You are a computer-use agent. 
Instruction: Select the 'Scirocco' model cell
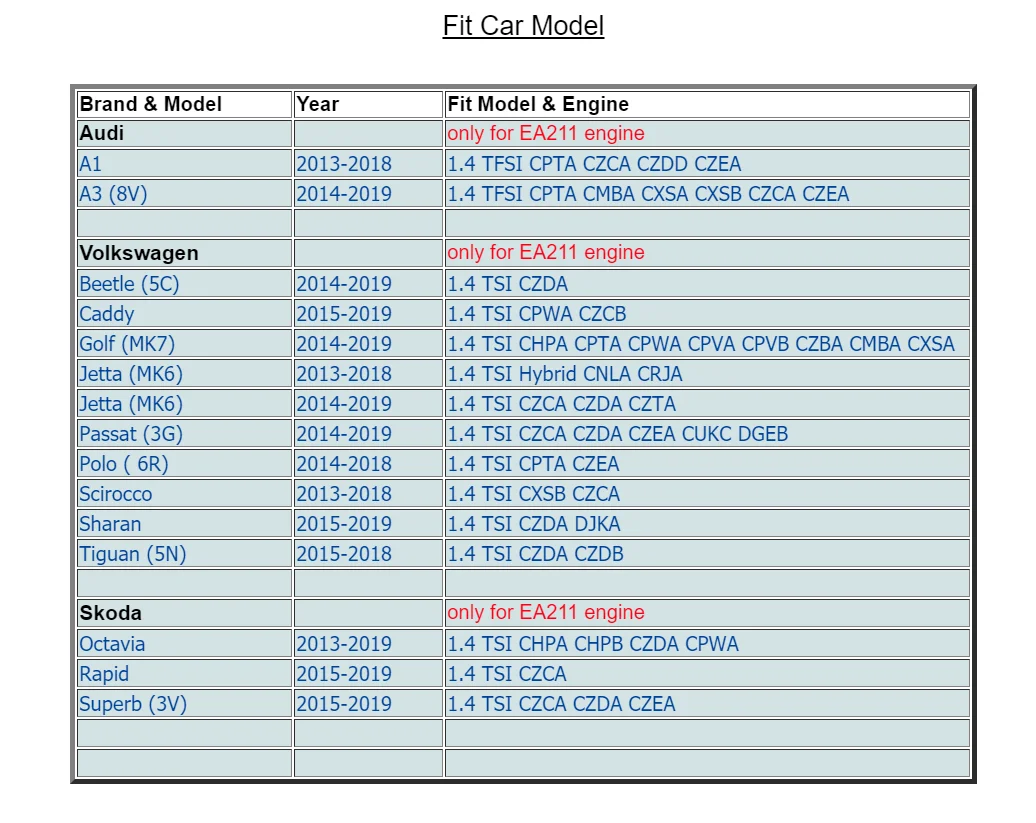pyautogui.click(x=184, y=493)
